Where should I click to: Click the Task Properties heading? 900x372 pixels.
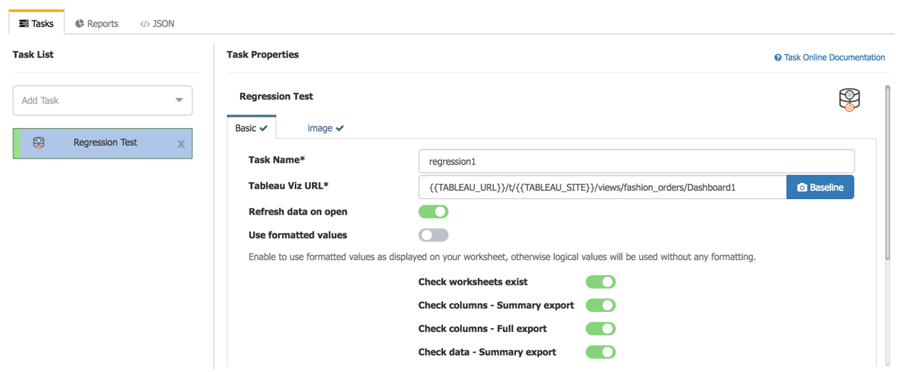click(x=263, y=55)
